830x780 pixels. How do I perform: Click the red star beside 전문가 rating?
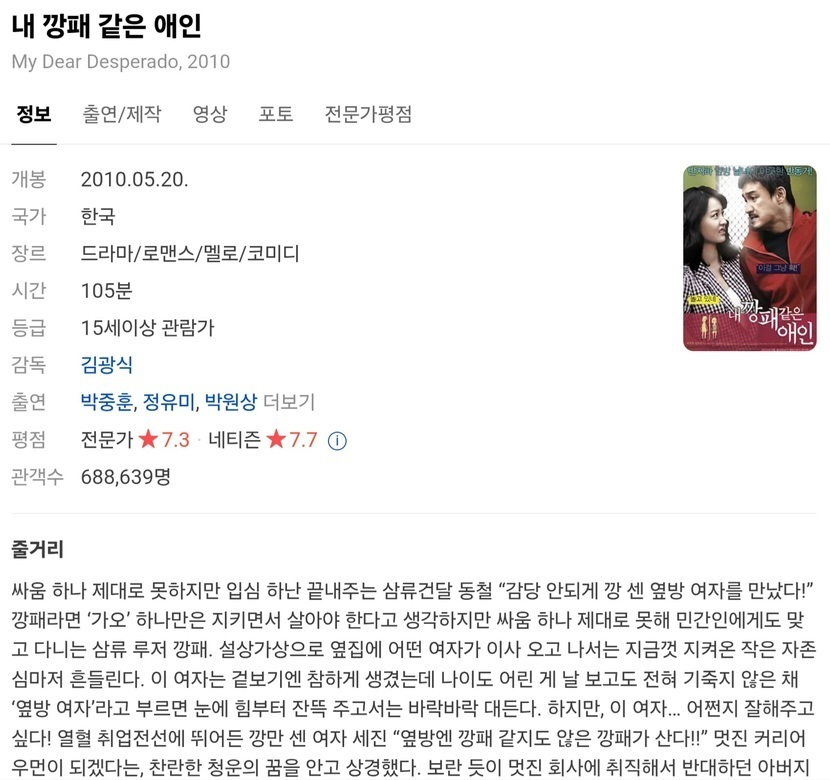pos(148,439)
